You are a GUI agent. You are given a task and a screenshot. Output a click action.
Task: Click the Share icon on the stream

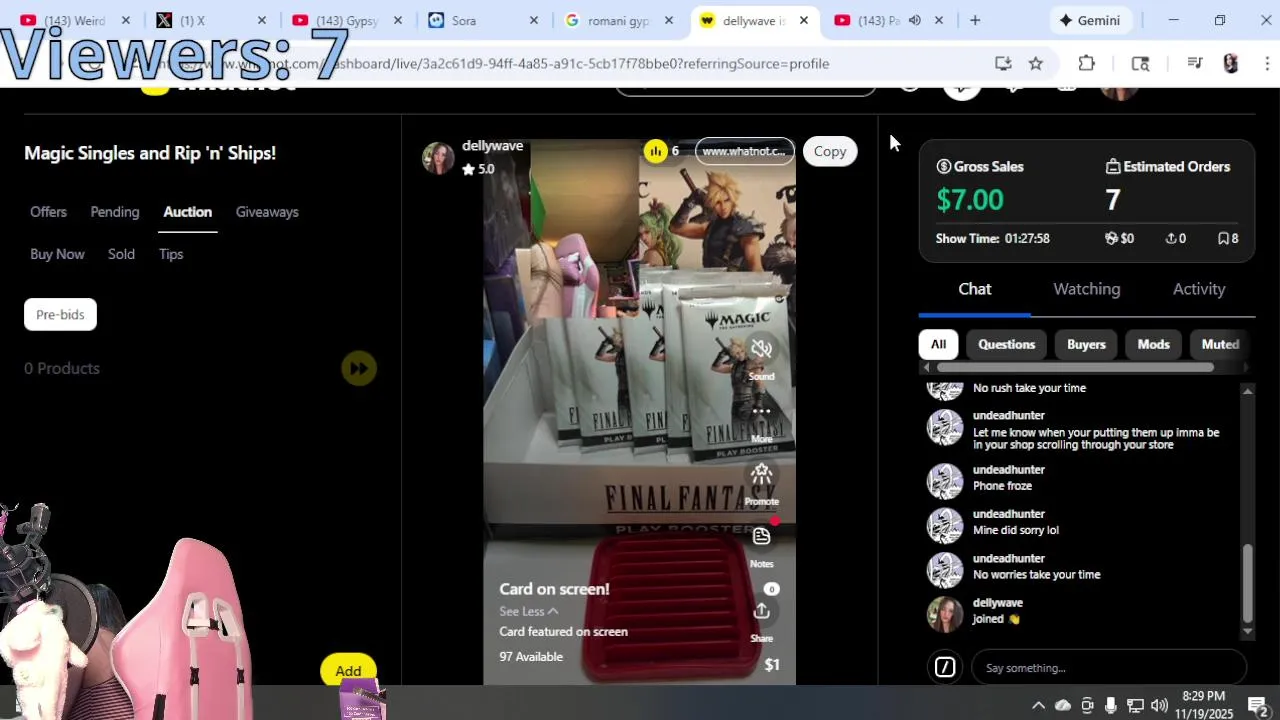761,611
